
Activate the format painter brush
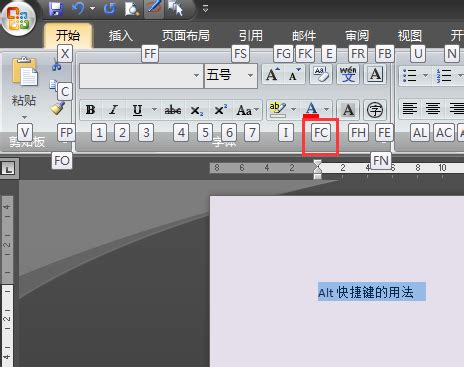pos(57,109)
